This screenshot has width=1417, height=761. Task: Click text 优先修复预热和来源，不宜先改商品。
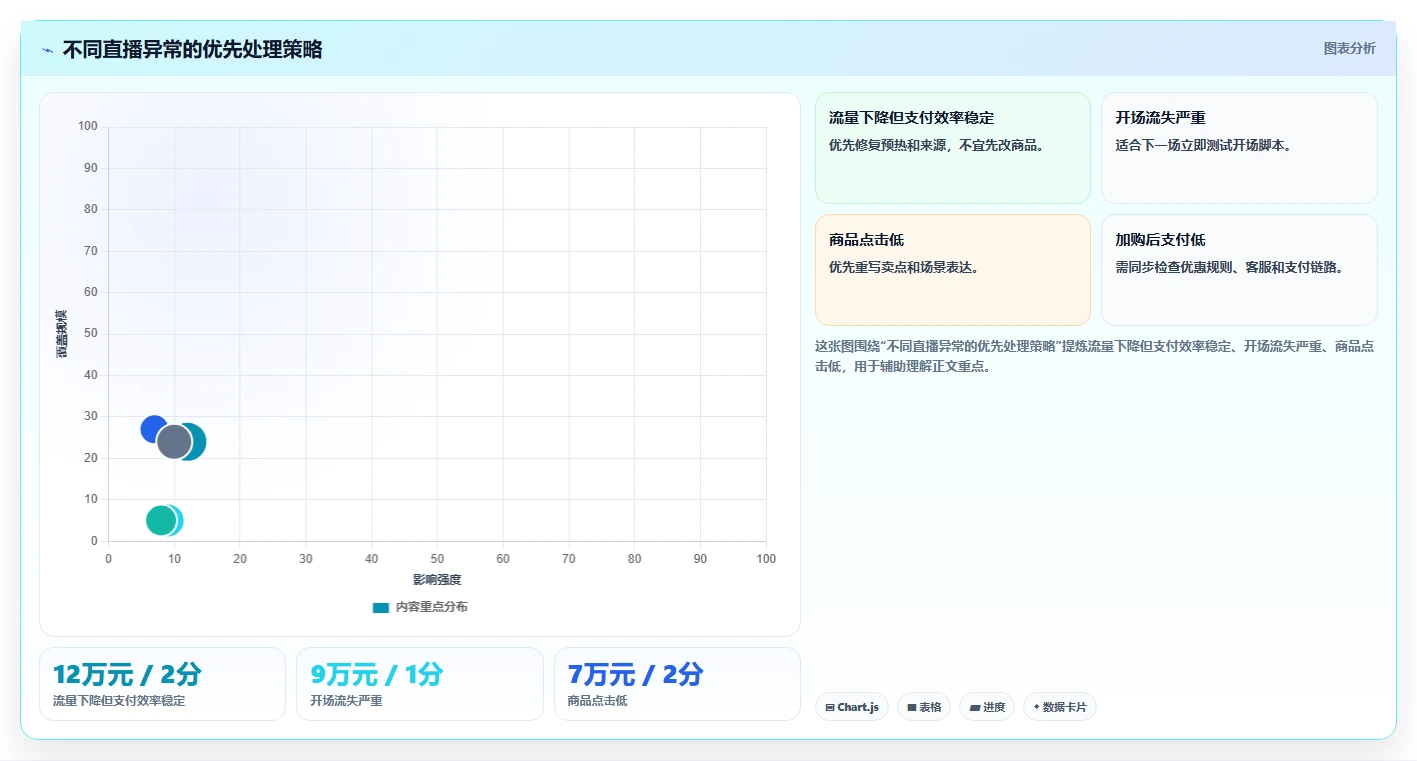(937, 145)
